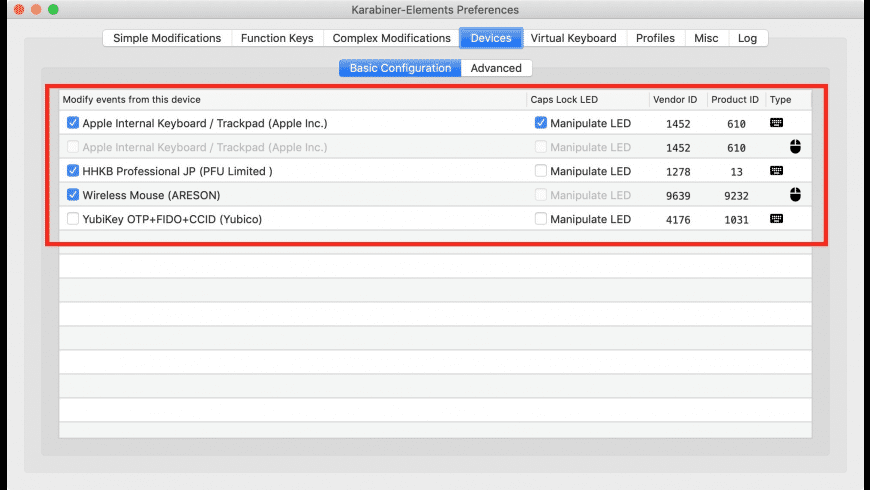Select the Basic Configuration sub-tab
This screenshot has width=870, height=490.
400,68
